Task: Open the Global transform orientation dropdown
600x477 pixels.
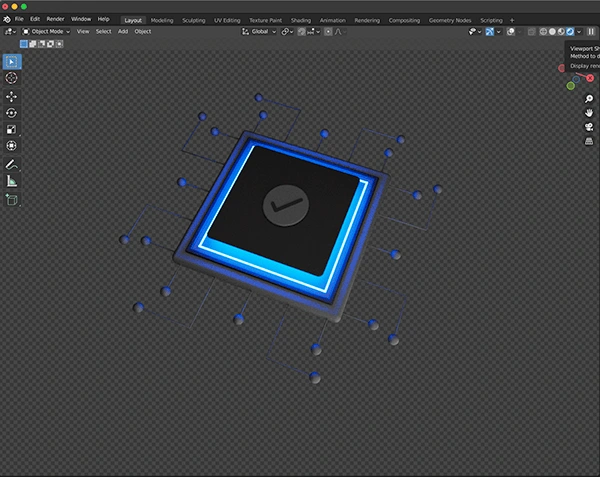Action: 259,32
